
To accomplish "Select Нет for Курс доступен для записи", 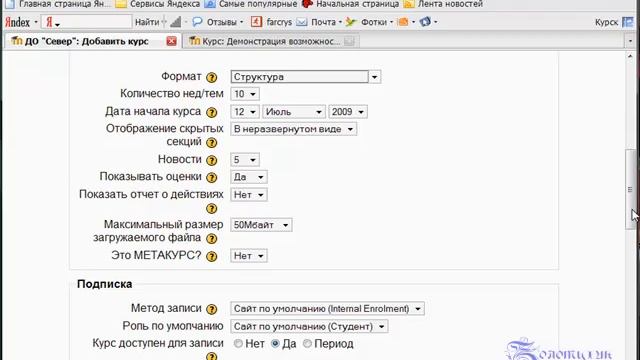I will click(x=238, y=344).
